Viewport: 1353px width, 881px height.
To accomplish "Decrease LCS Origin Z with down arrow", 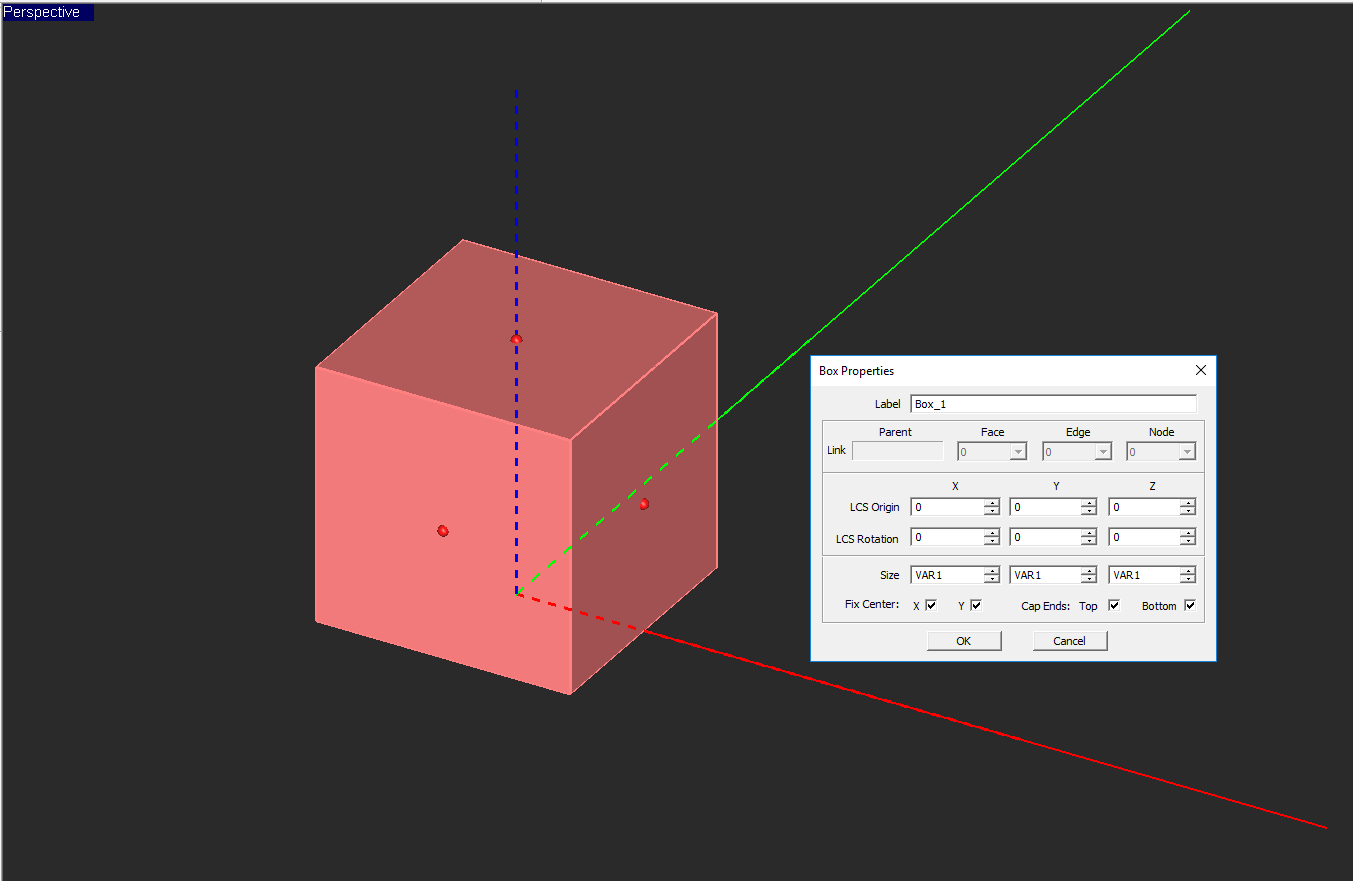I will click(x=1187, y=512).
